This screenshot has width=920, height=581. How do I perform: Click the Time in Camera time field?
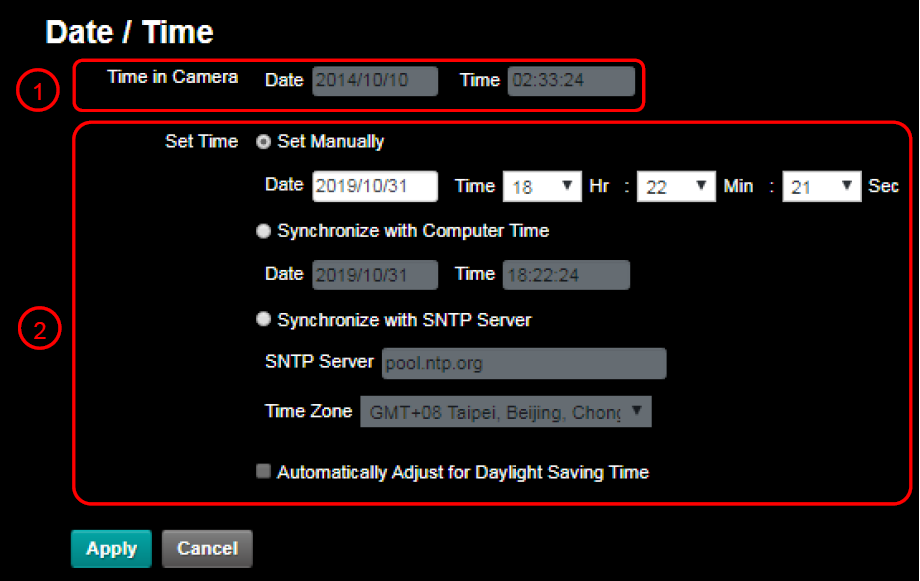pyautogui.click(x=571, y=81)
